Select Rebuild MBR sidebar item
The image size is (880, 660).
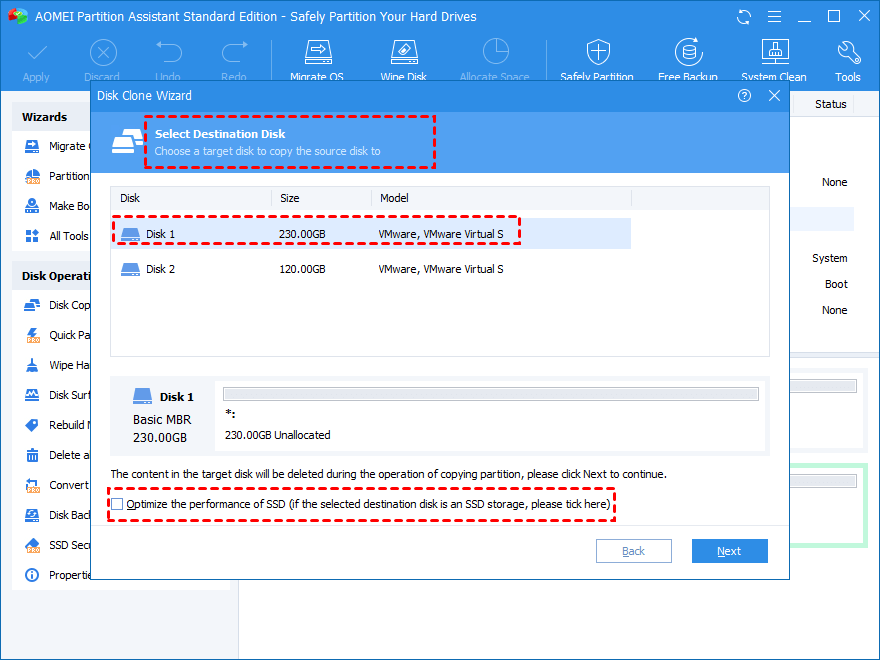click(x=57, y=425)
